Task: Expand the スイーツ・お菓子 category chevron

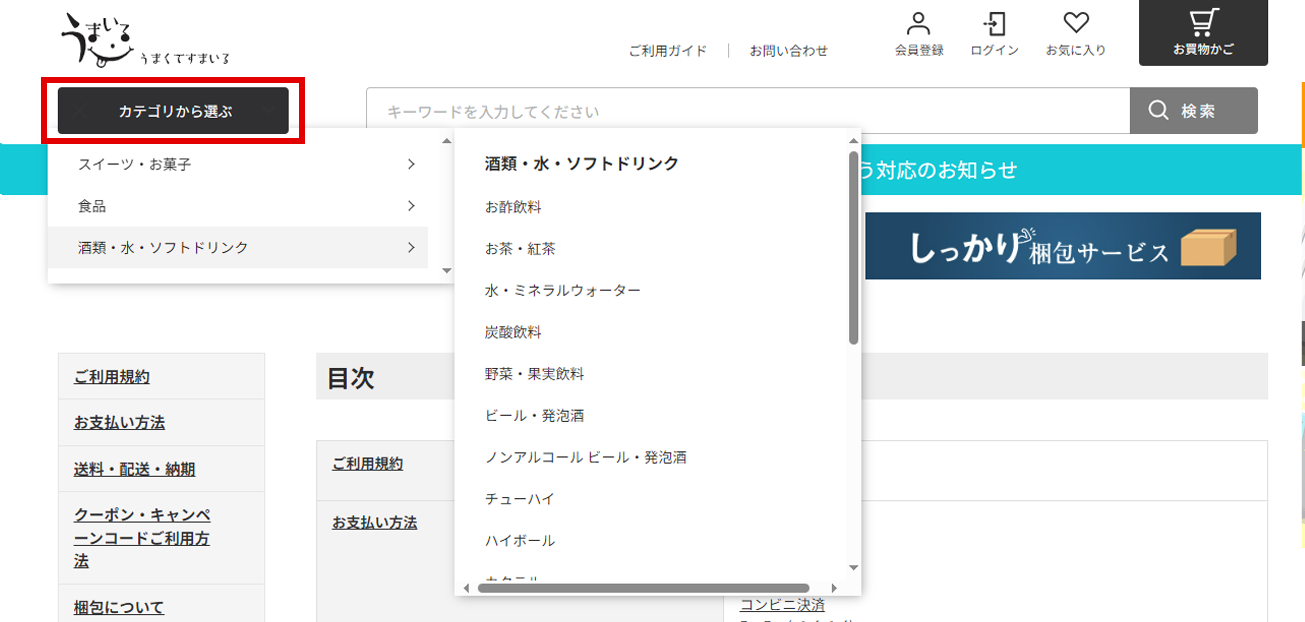Action: (x=411, y=164)
